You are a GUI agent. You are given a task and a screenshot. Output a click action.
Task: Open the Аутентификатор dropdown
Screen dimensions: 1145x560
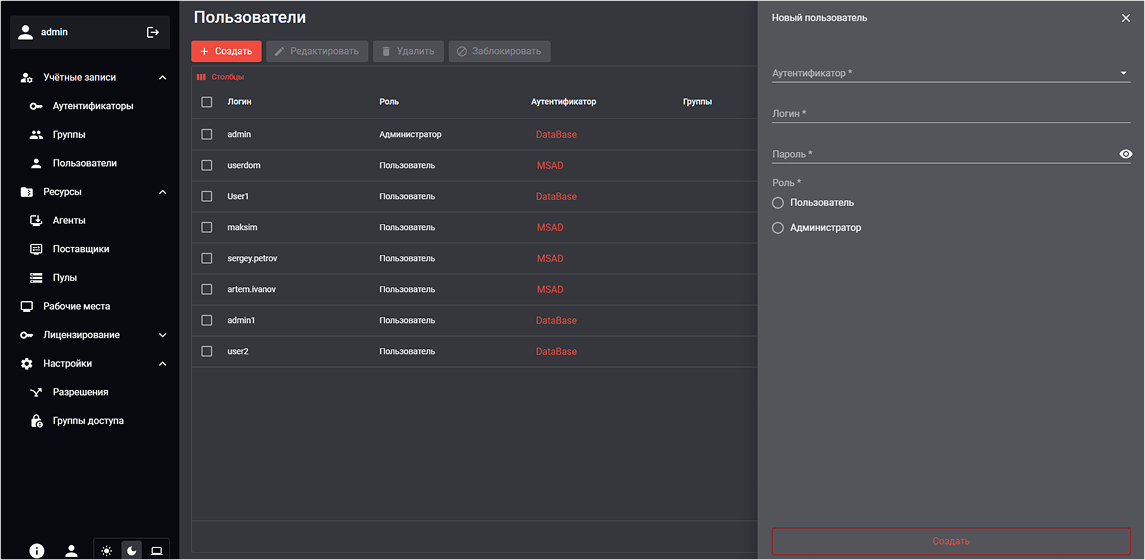click(x=950, y=73)
